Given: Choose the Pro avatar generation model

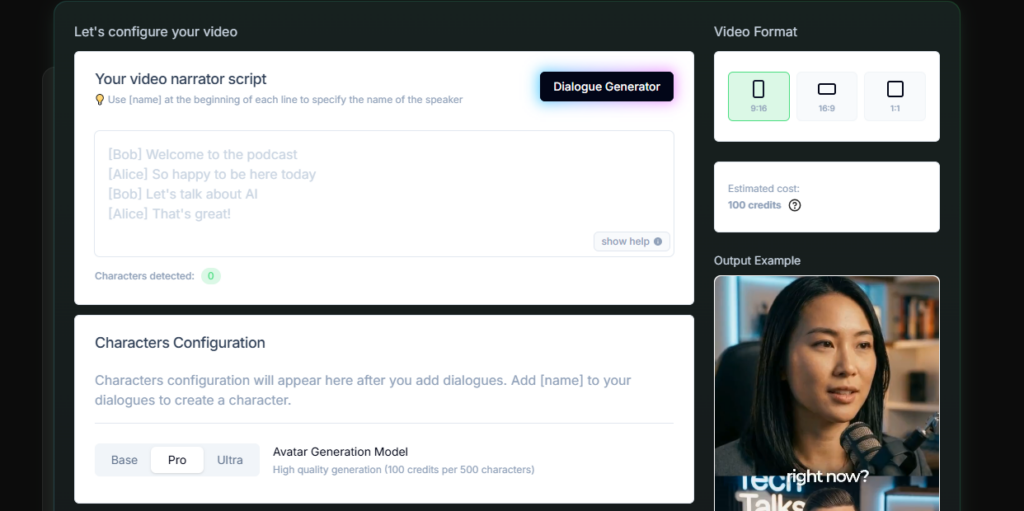Looking at the screenshot, I should [177, 460].
